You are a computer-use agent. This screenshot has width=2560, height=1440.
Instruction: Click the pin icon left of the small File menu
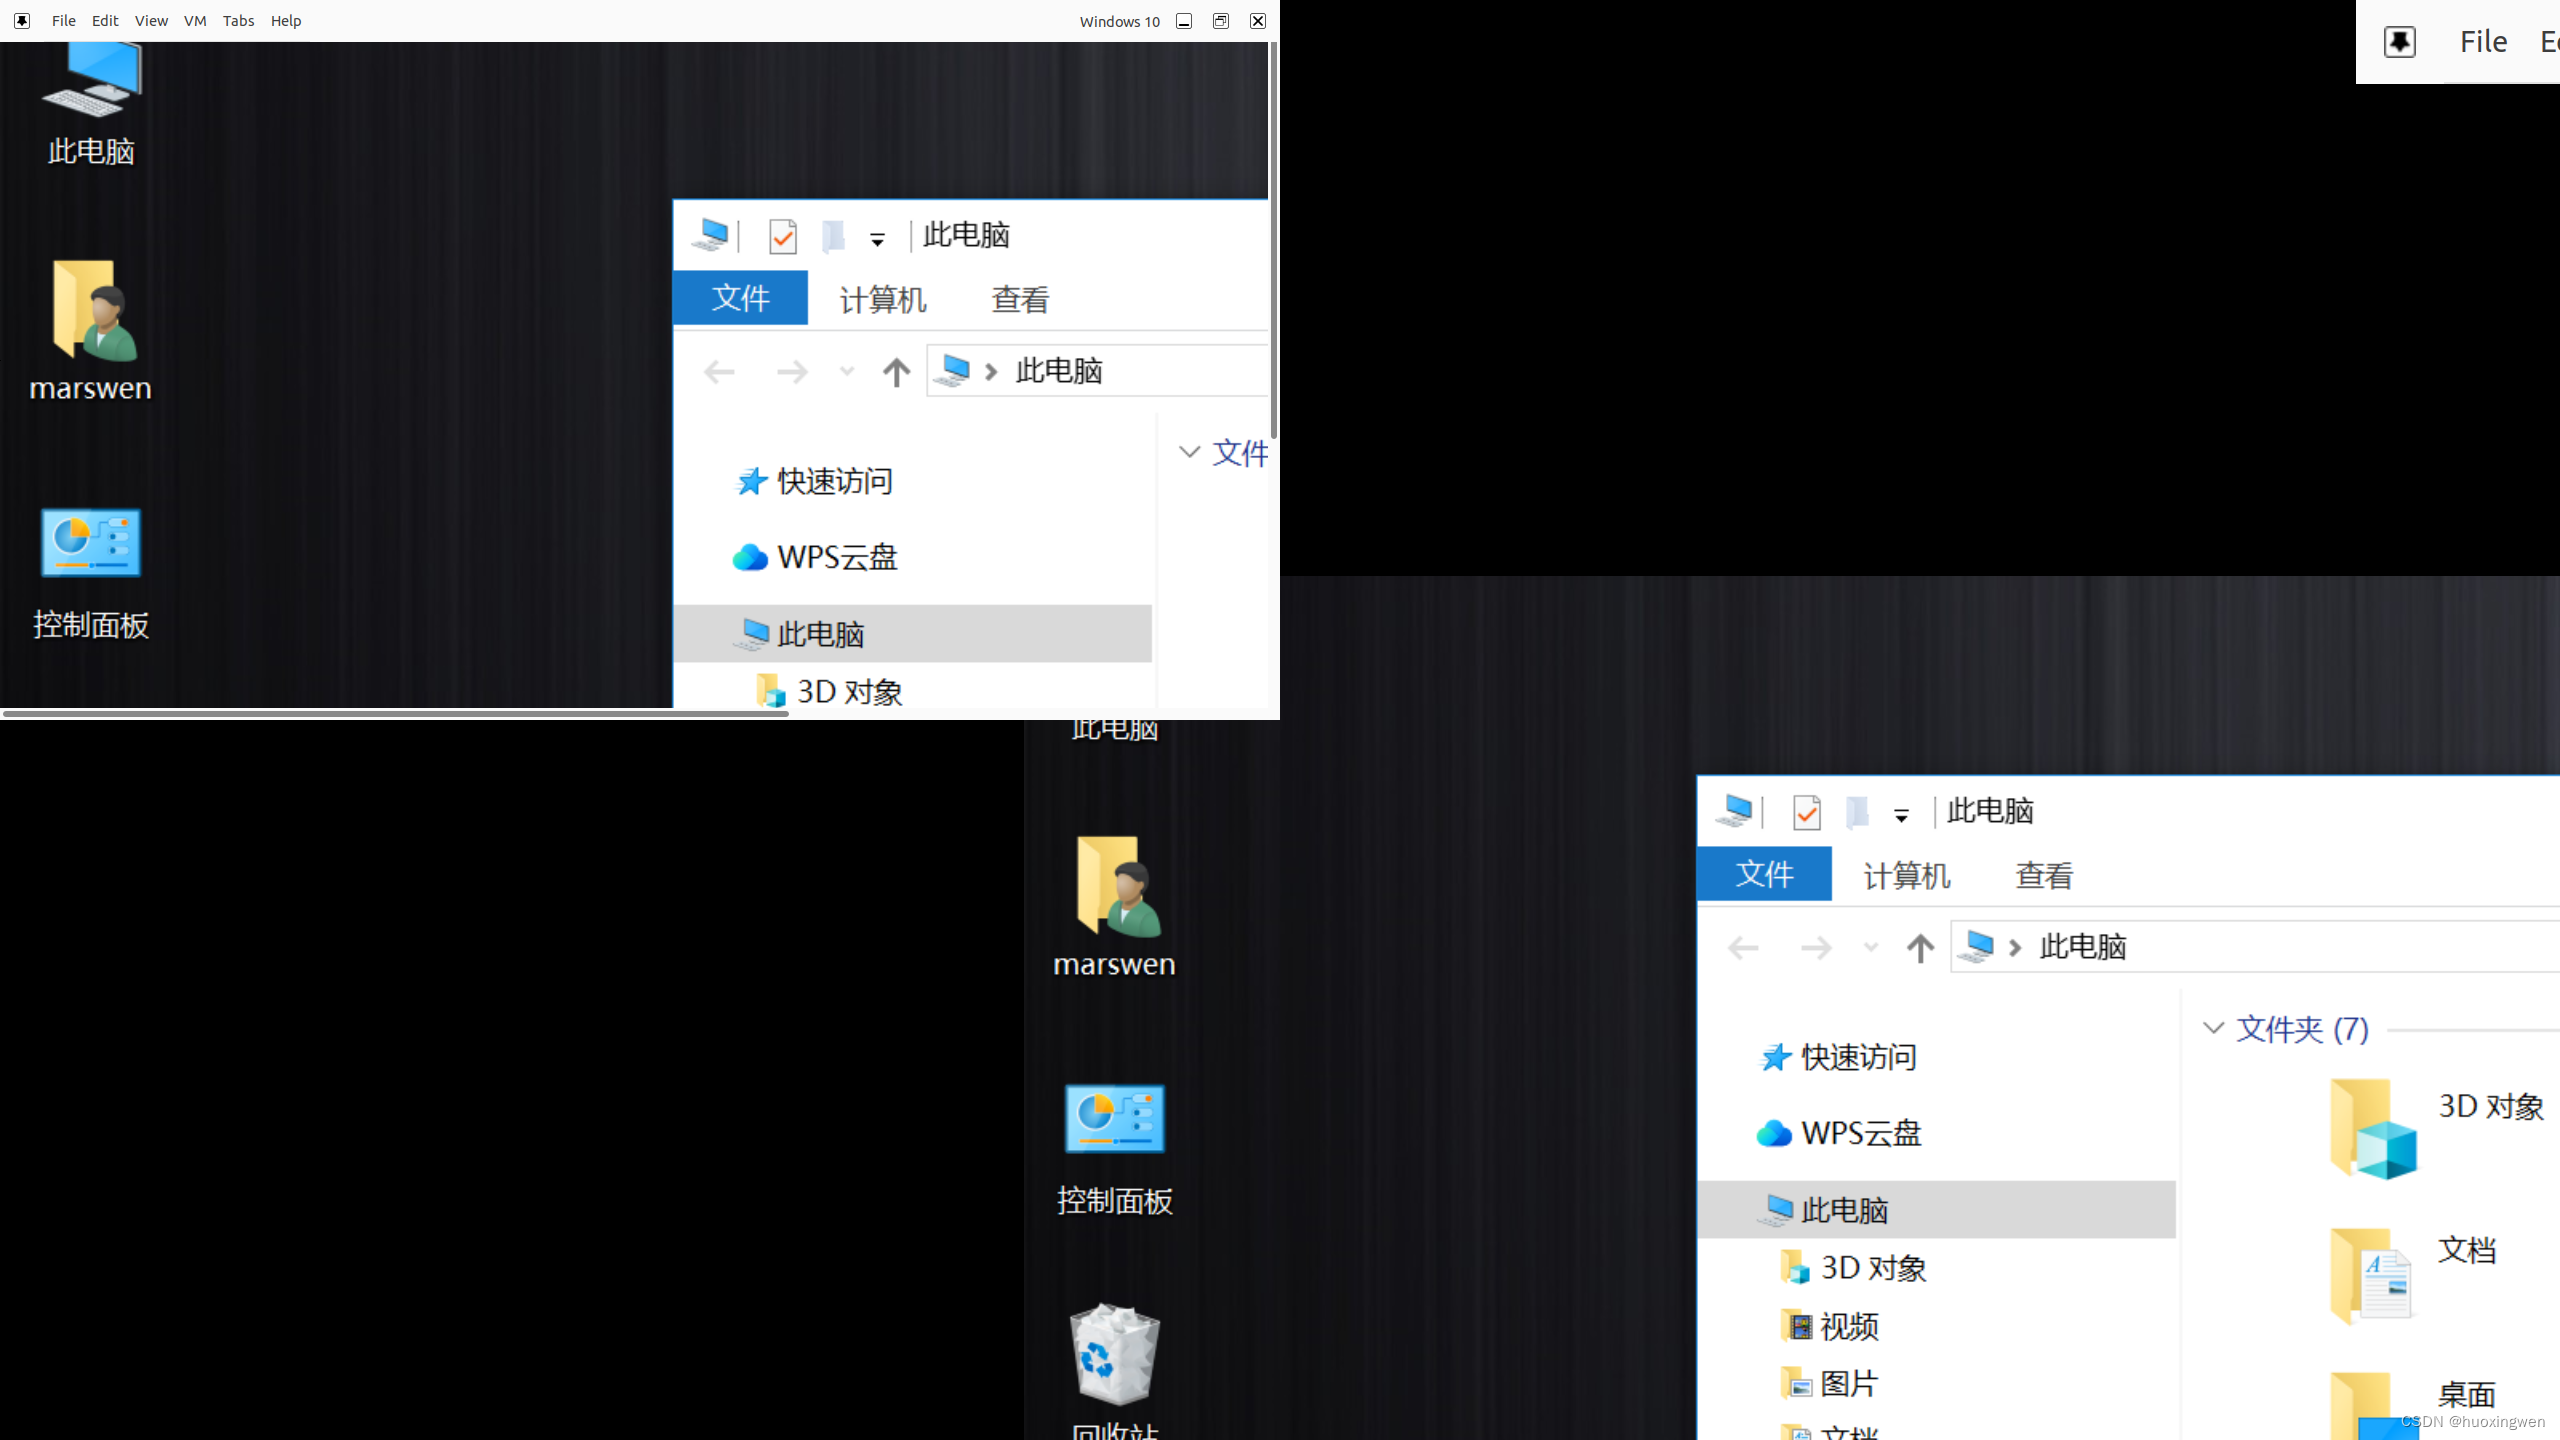tap(22, 21)
